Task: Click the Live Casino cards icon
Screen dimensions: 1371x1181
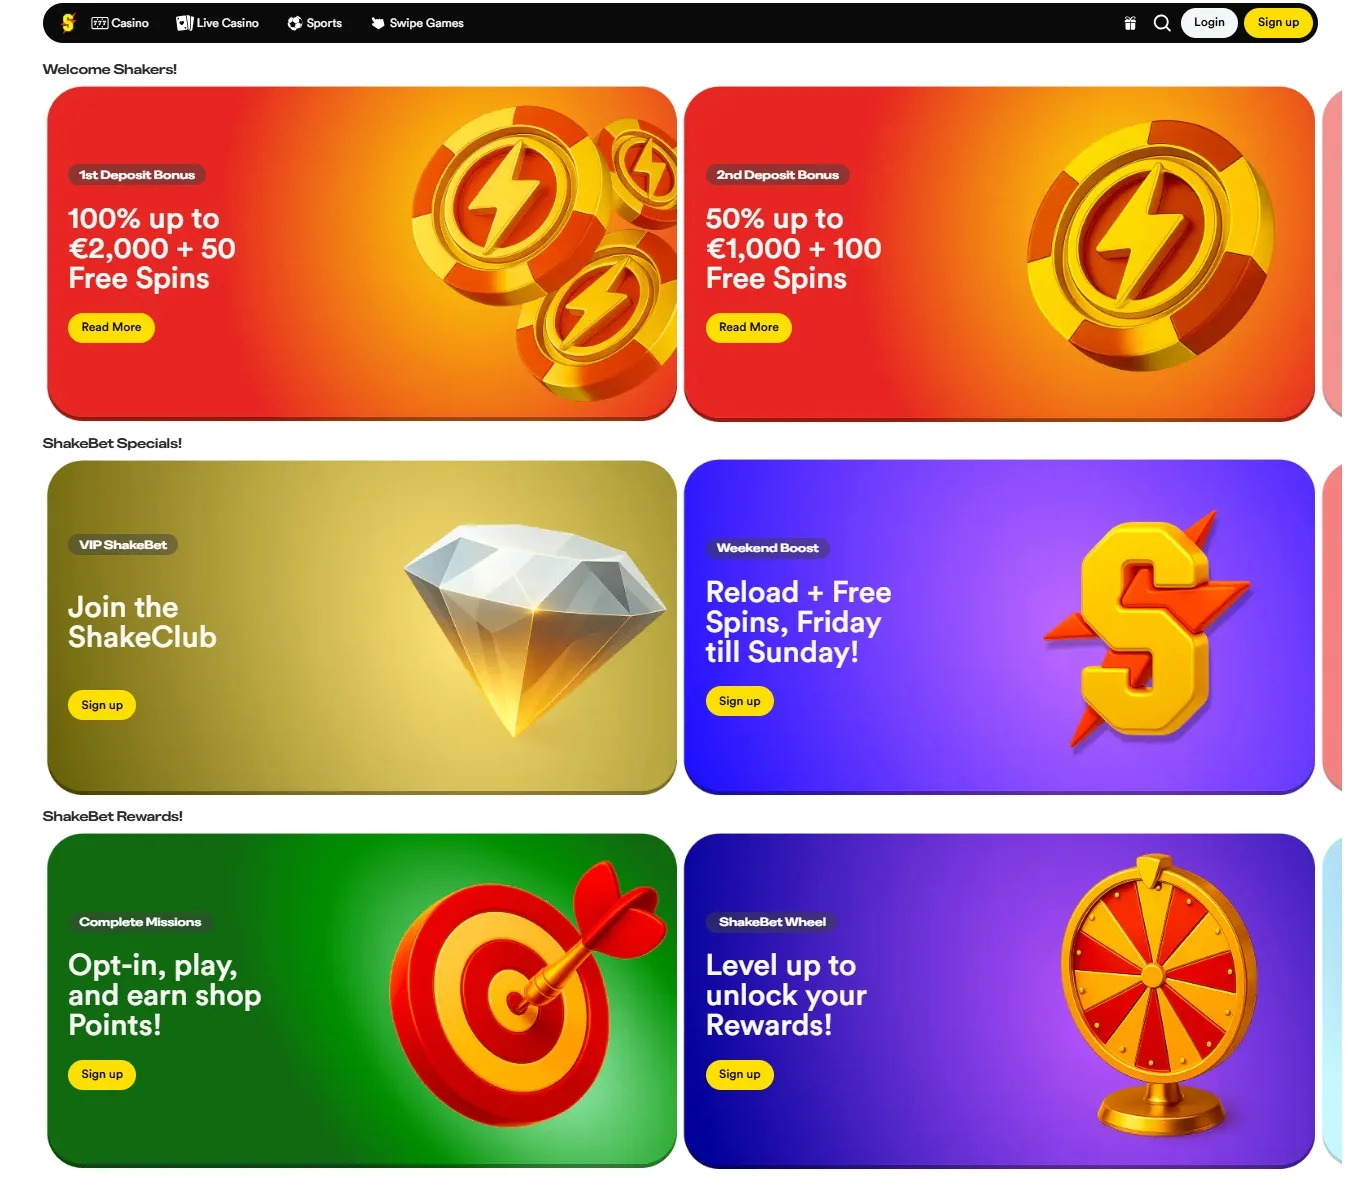Action: pyautogui.click(x=184, y=23)
